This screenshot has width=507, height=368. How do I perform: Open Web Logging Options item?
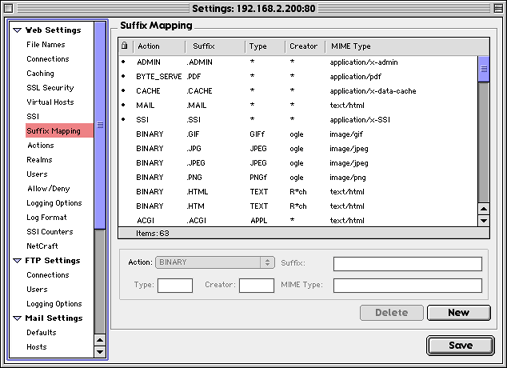click(54, 203)
